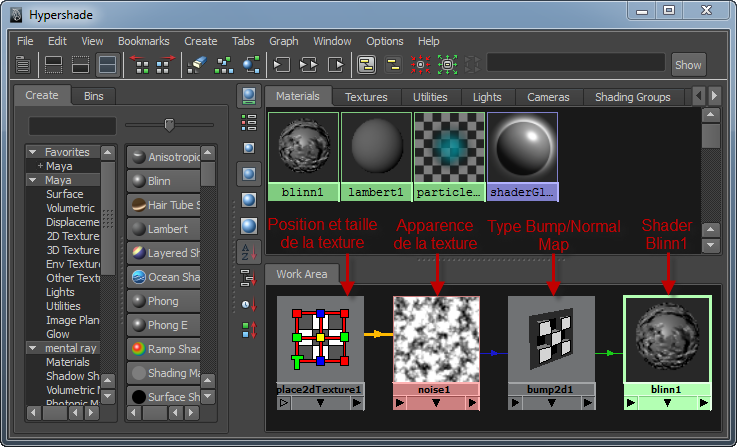Click the sort by name A-Z icon
The image size is (737, 447).
tap(248, 252)
